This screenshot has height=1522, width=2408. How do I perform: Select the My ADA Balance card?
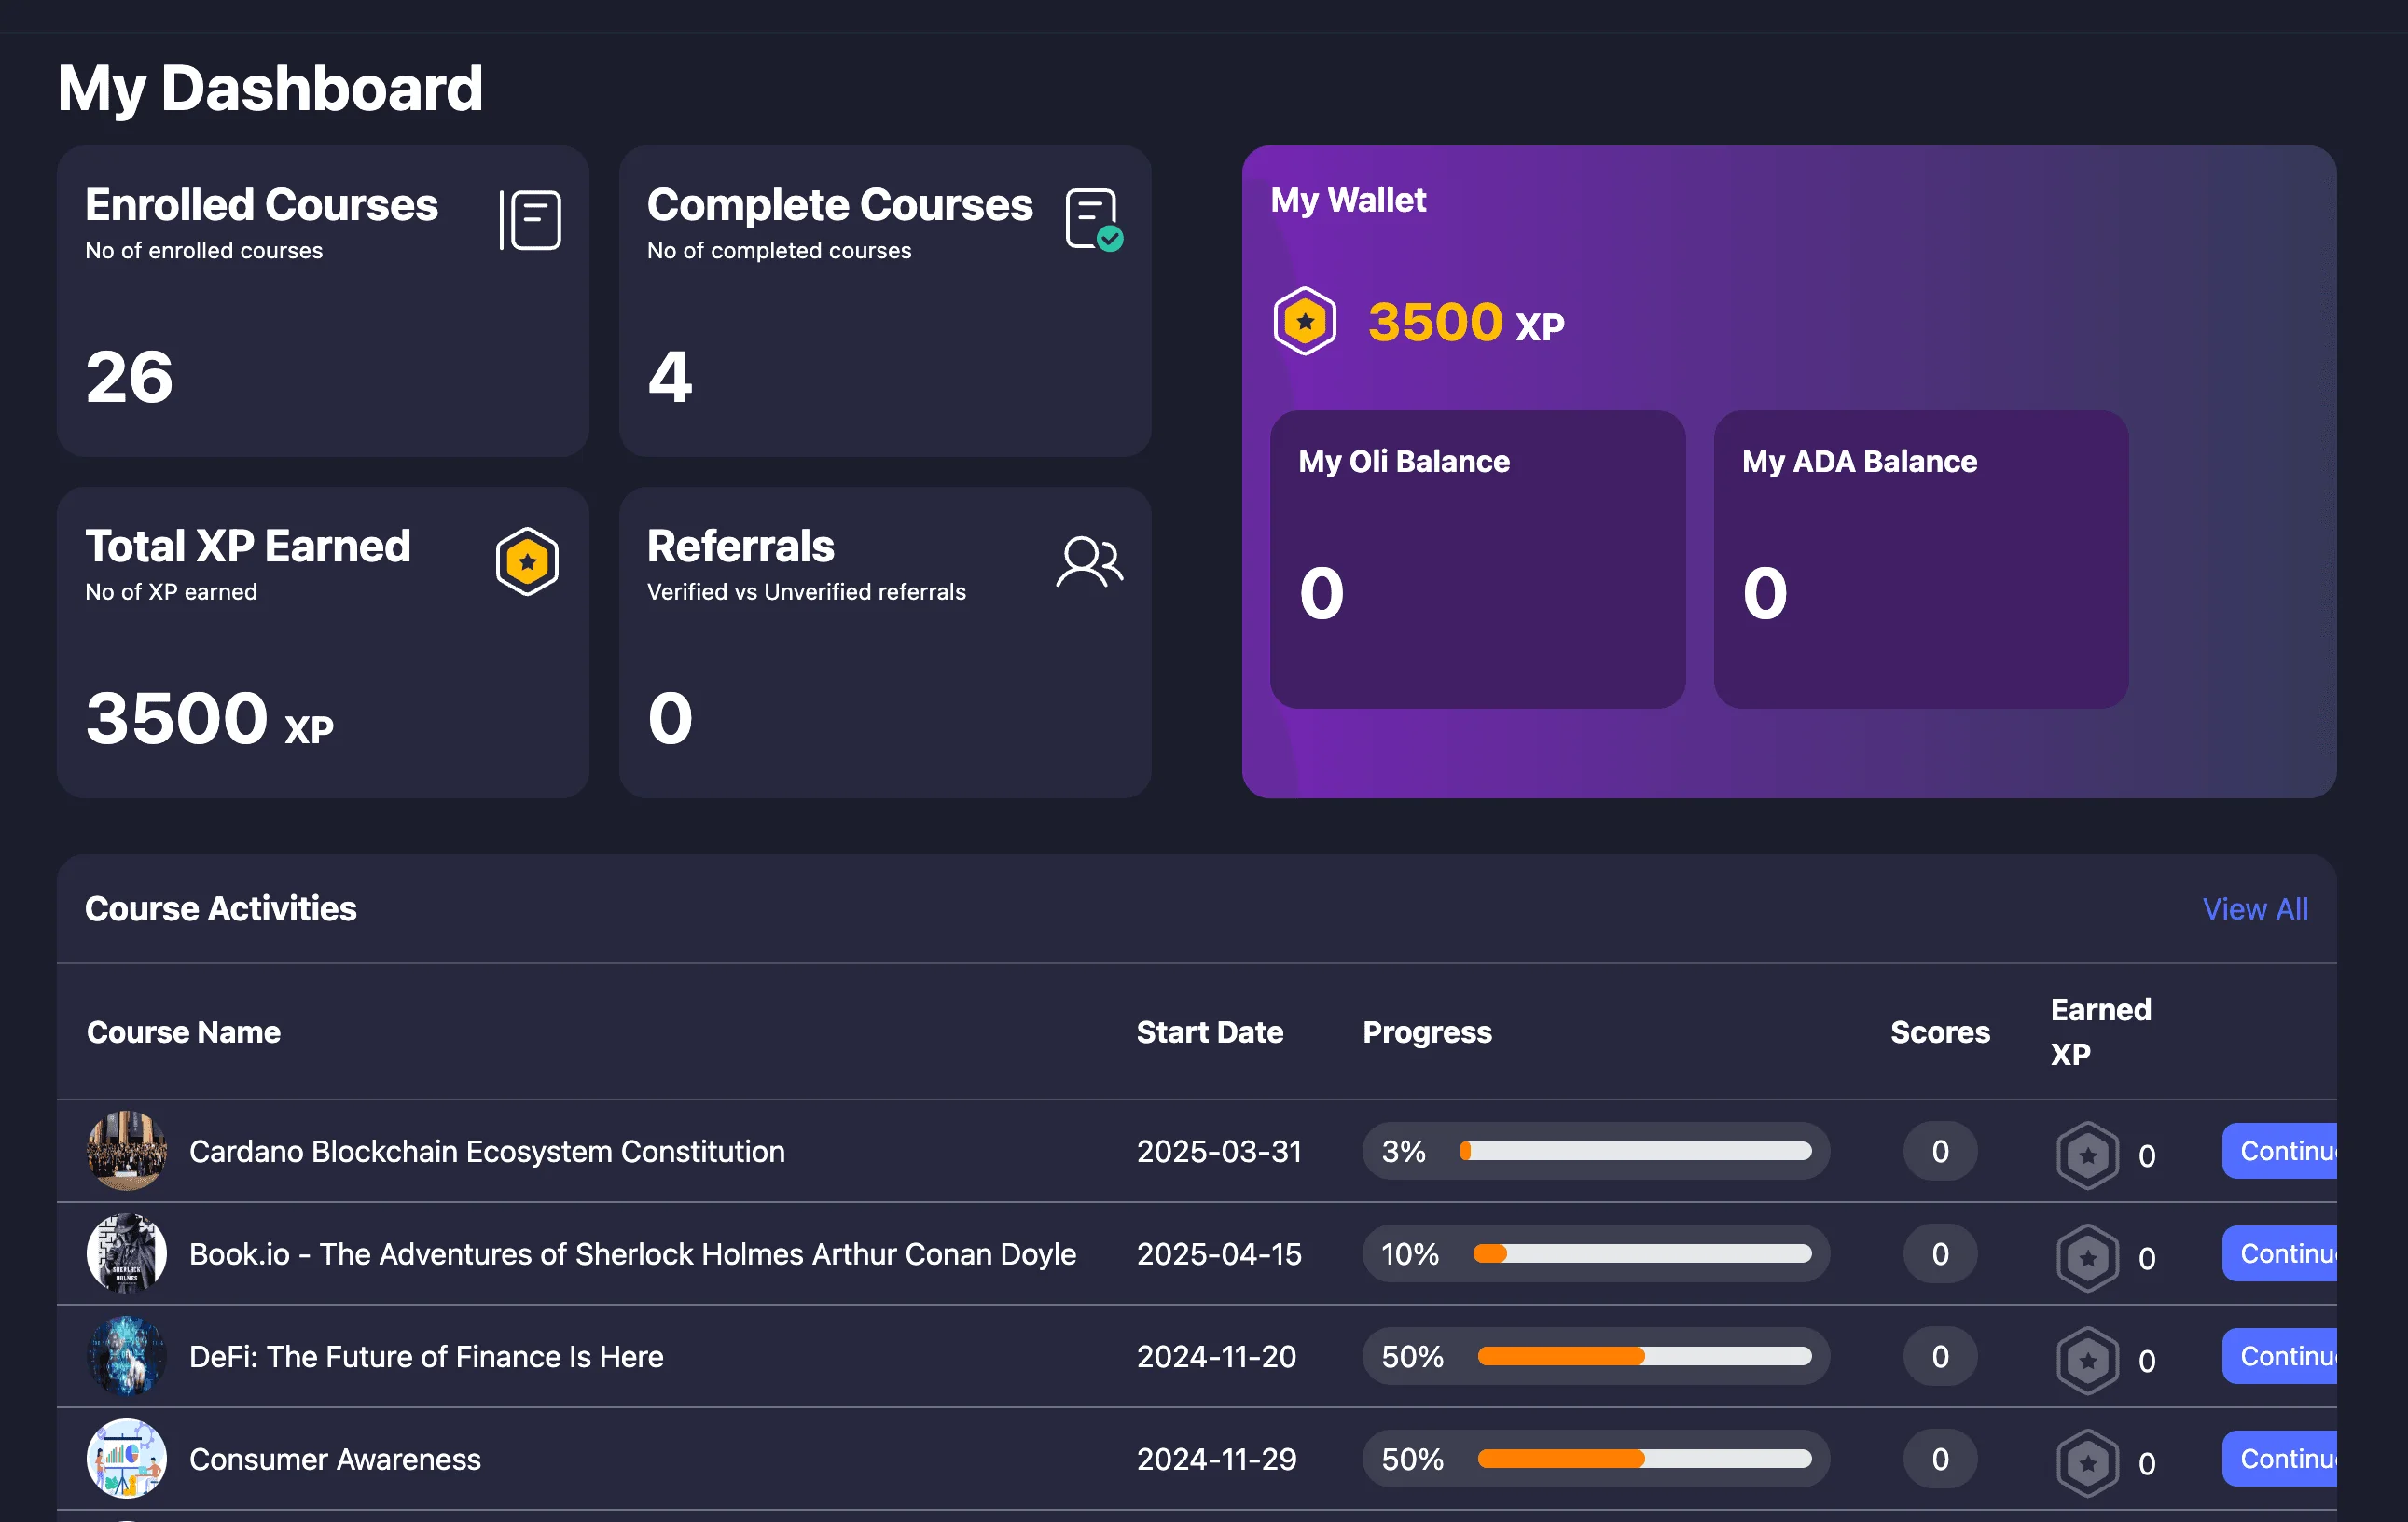pyautogui.click(x=1920, y=560)
